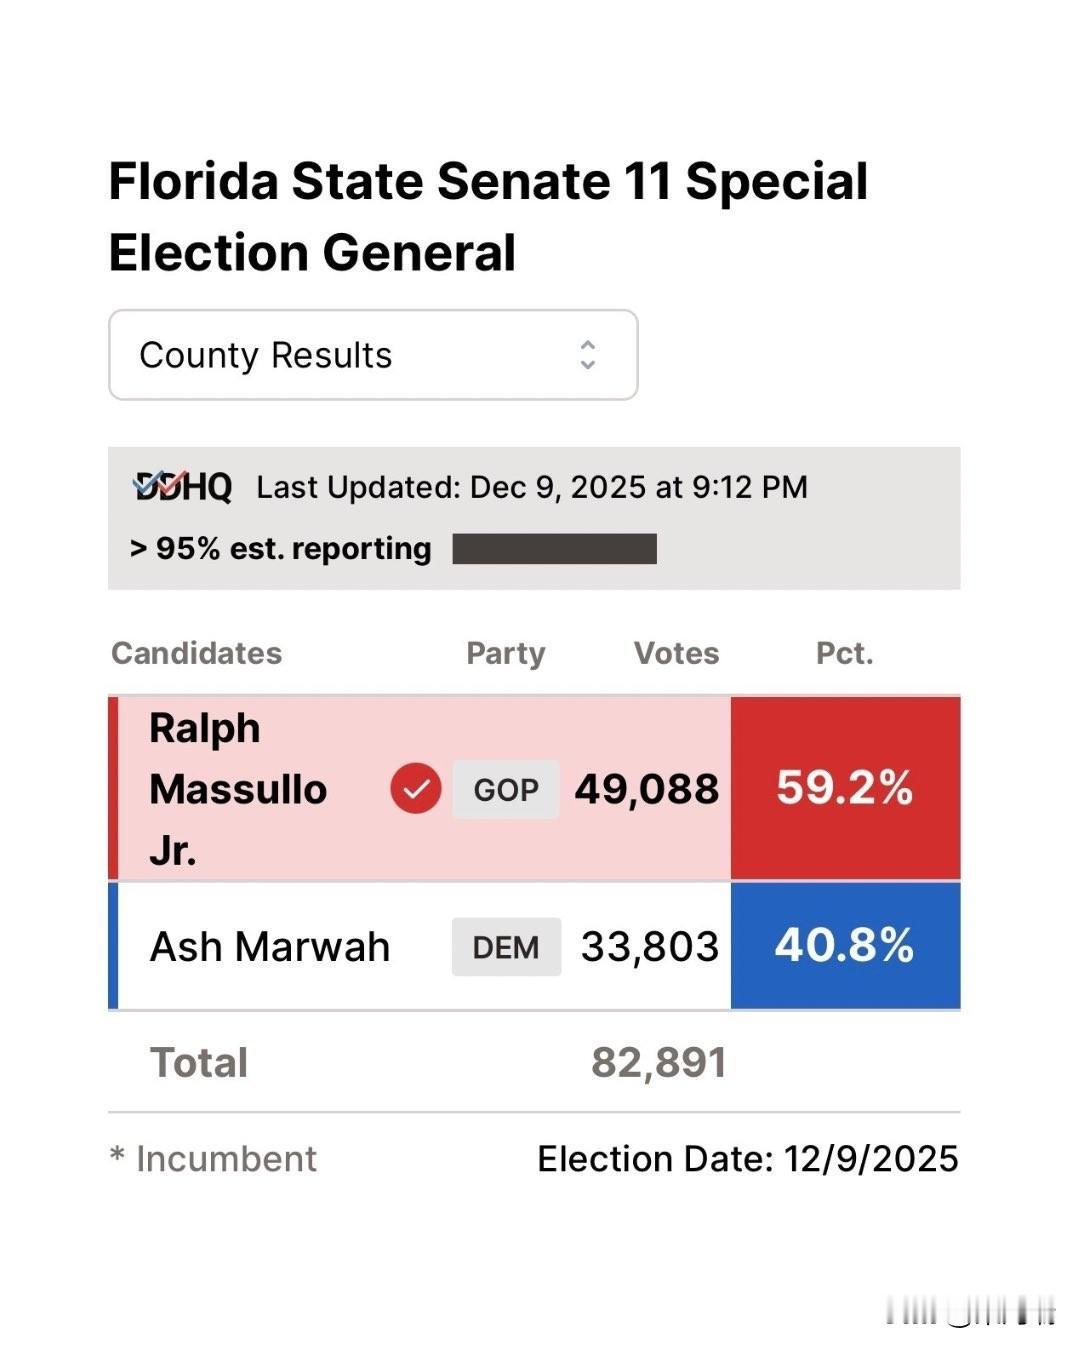1080x1350 pixels.
Task: Click the red 59.2% percentage box
Action: tap(845, 788)
